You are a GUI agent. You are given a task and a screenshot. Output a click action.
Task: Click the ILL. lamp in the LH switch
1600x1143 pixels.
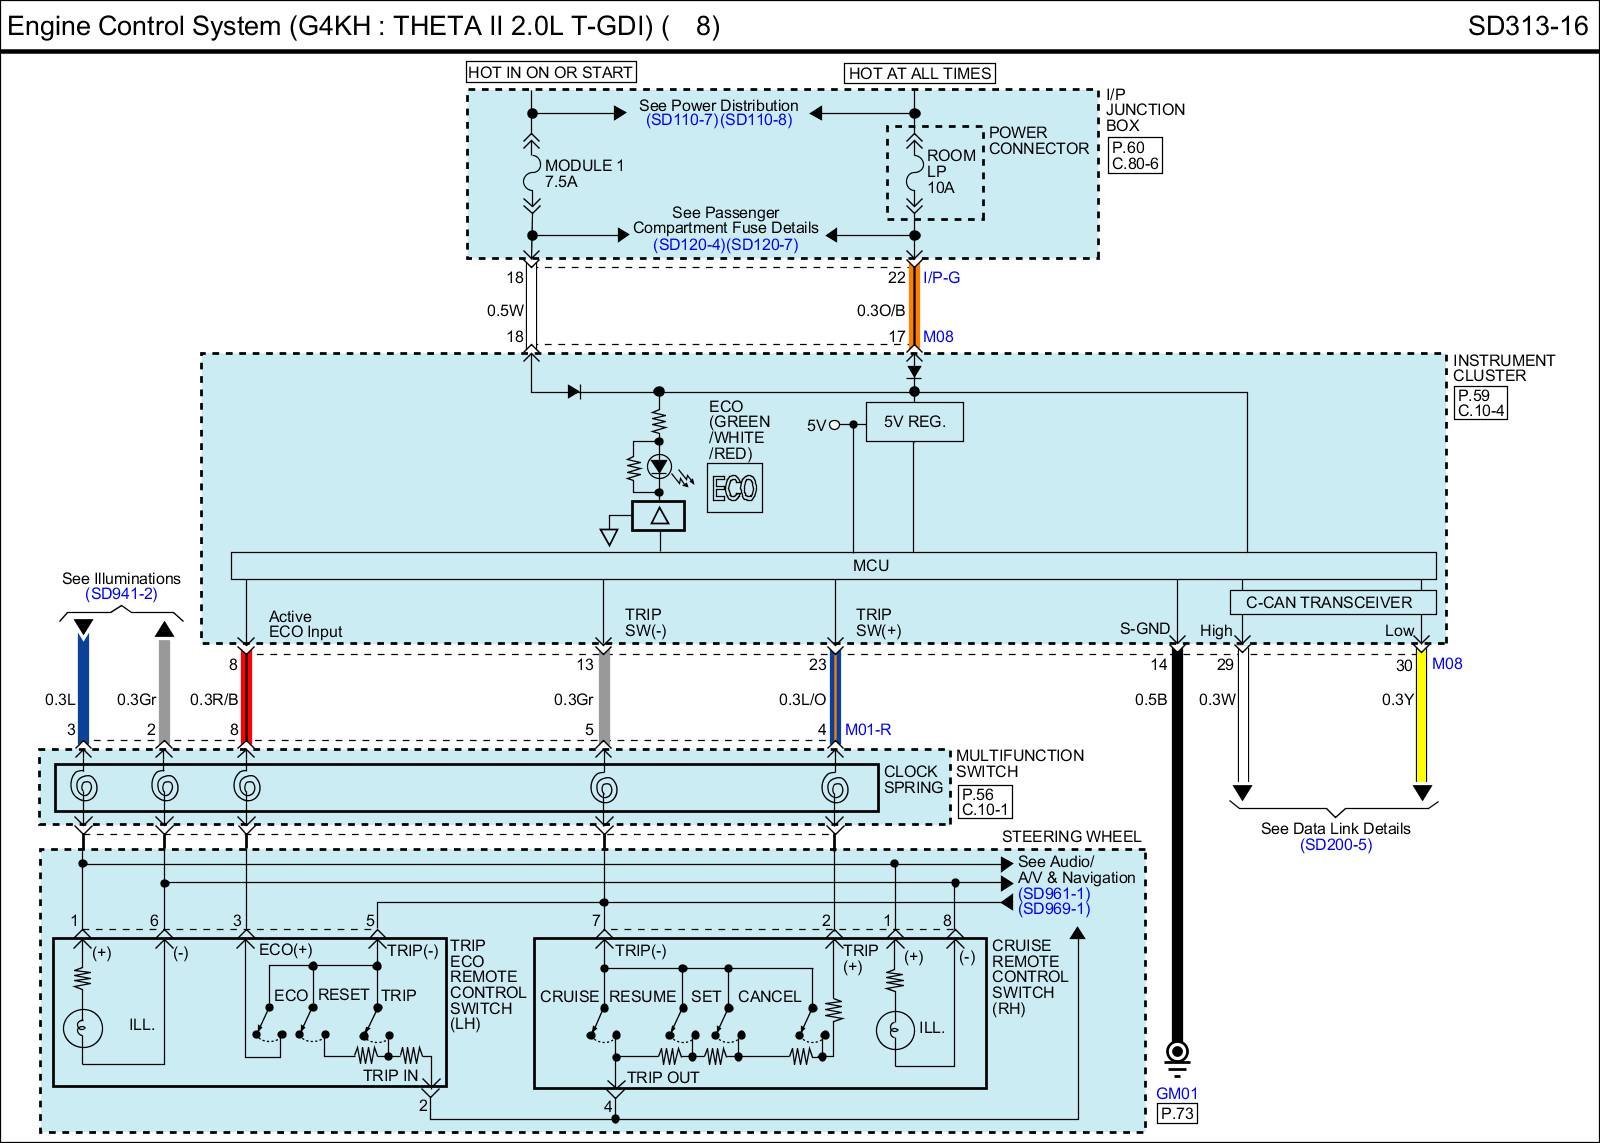click(x=82, y=1027)
